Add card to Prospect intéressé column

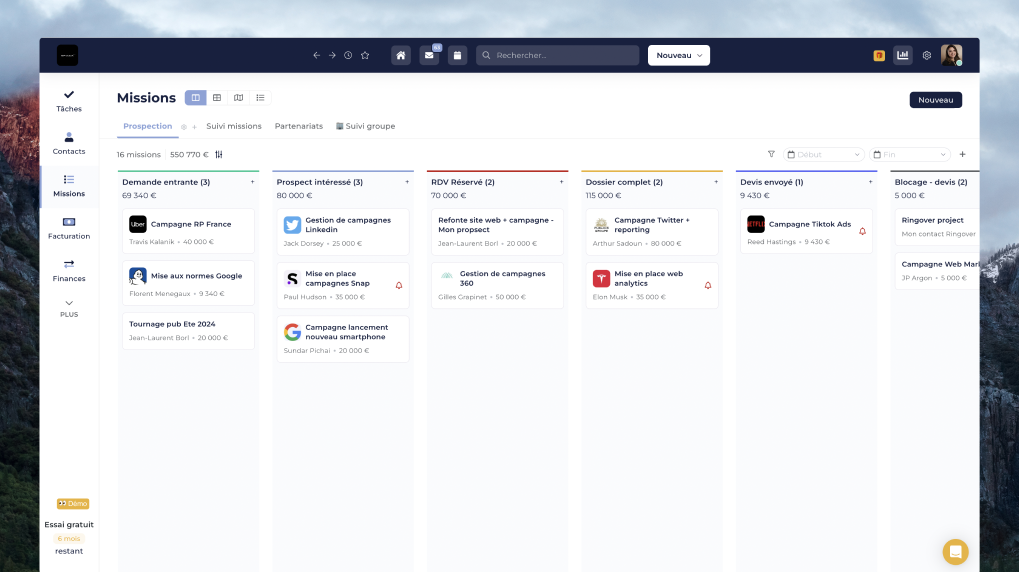tap(407, 182)
